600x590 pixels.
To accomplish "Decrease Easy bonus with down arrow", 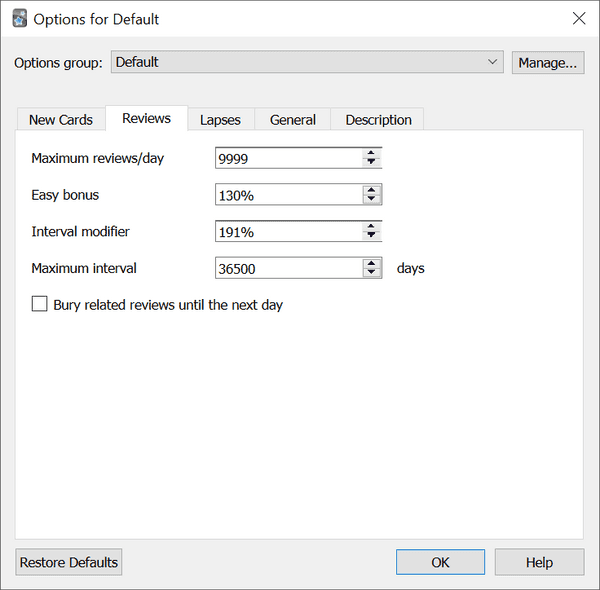I will click(x=371, y=200).
